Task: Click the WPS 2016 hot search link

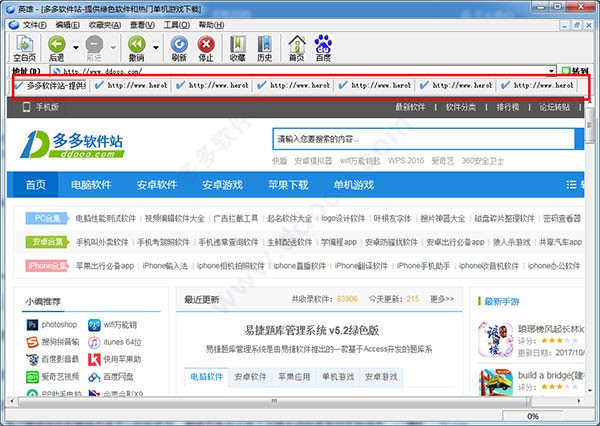Action: click(x=406, y=161)
